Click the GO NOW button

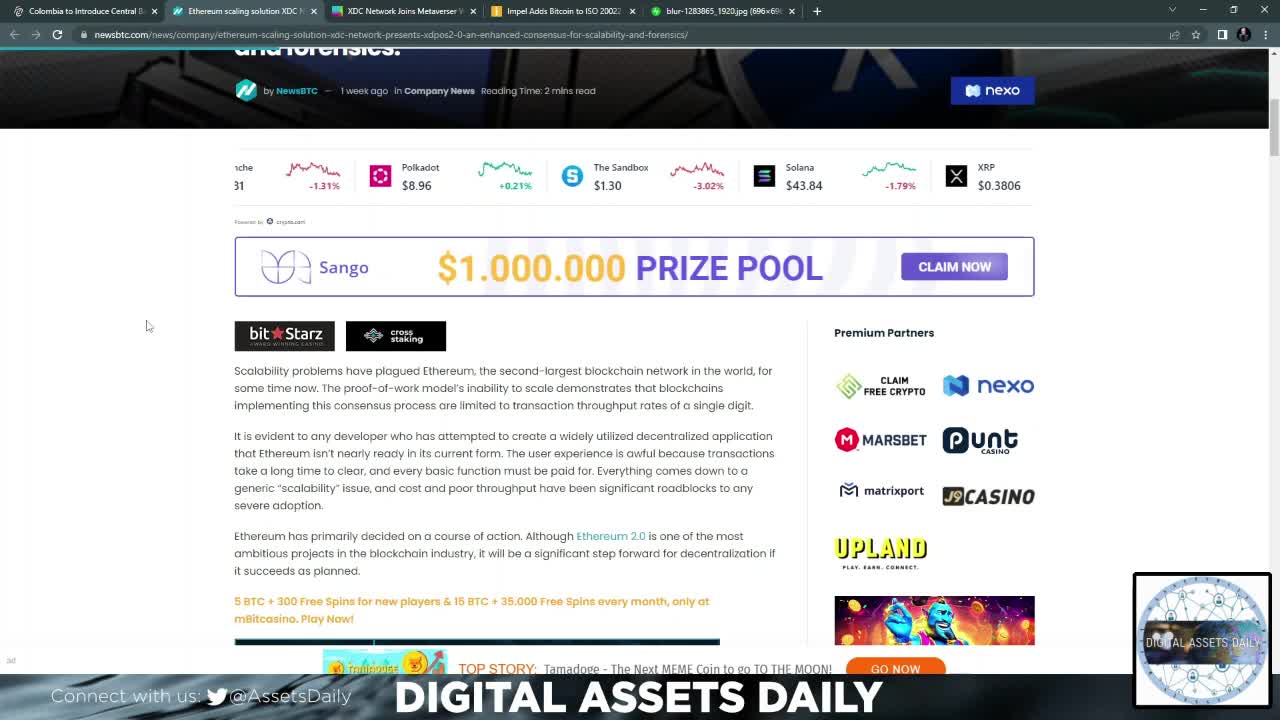[x=895, y=668]
